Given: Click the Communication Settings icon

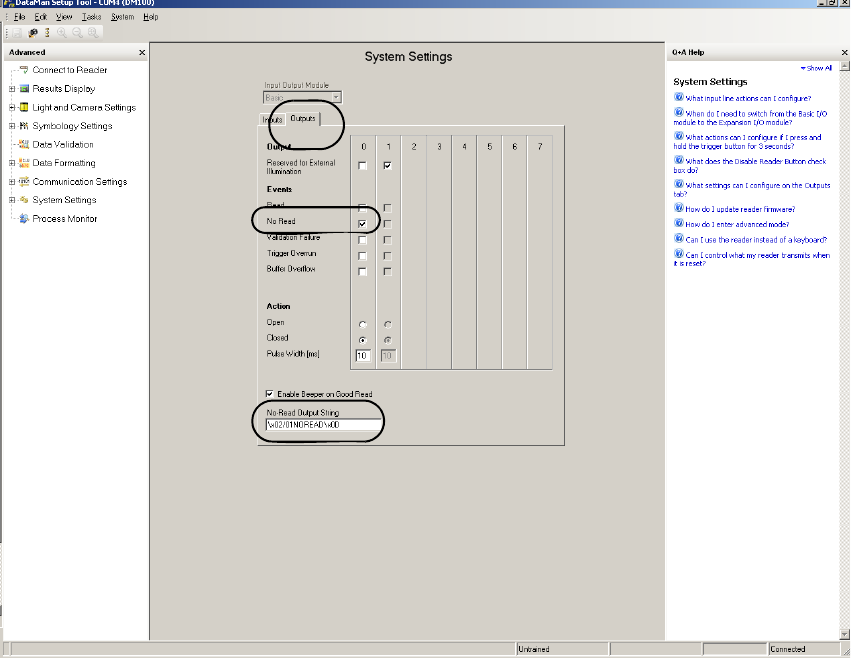Looking at the screenshot, I should pos(24,182).
